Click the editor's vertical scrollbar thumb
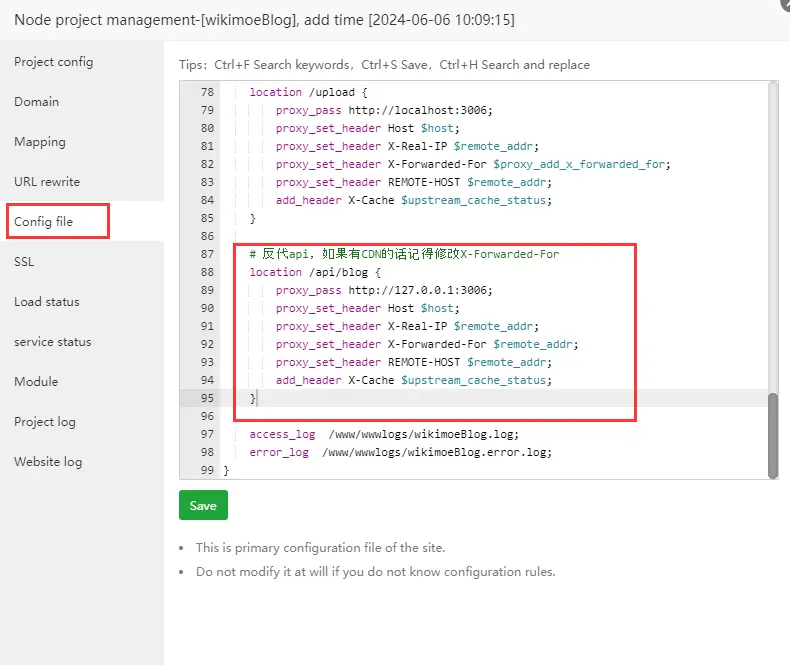 point(772,434)
